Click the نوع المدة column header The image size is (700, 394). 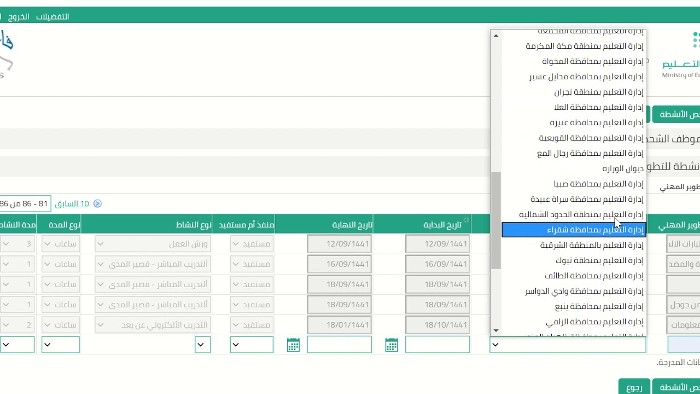[x=64, y=225]
